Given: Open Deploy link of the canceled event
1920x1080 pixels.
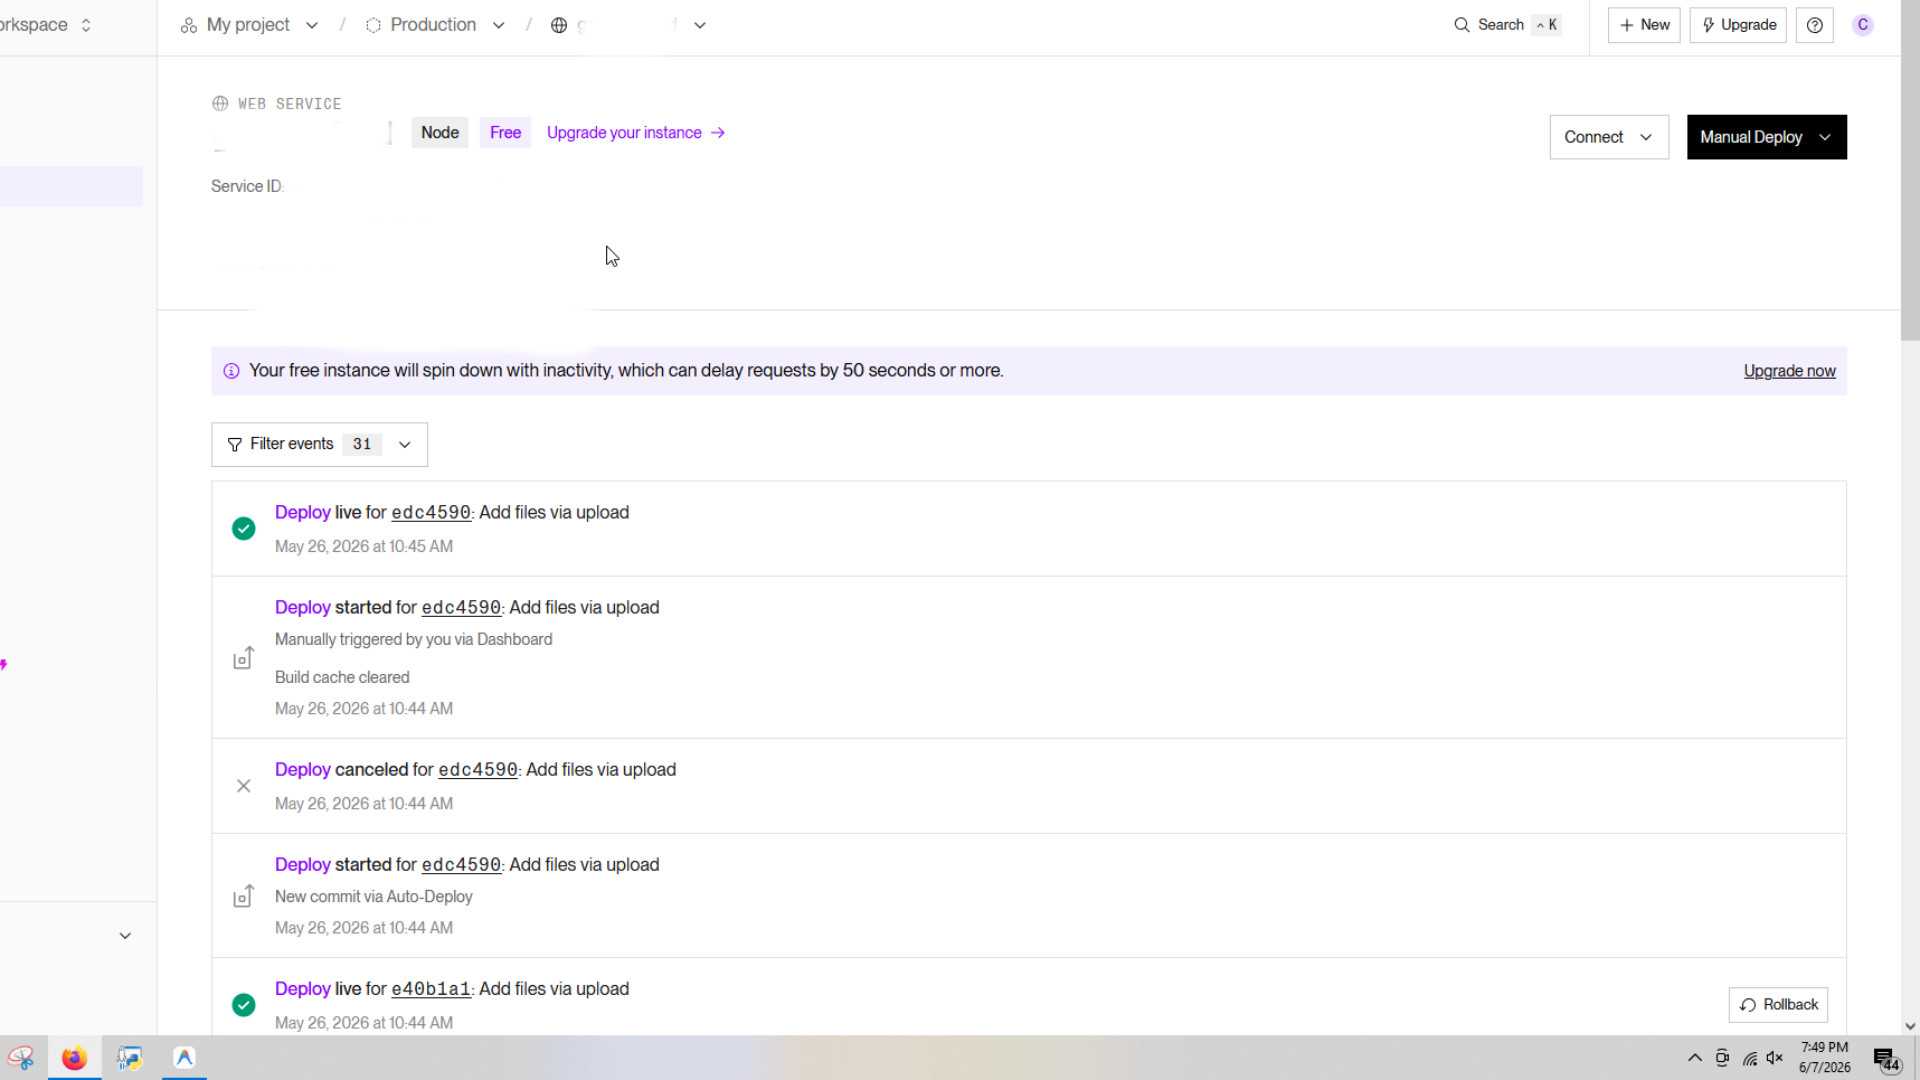Looking at the screenshot, I should click(x=302, y=770).
